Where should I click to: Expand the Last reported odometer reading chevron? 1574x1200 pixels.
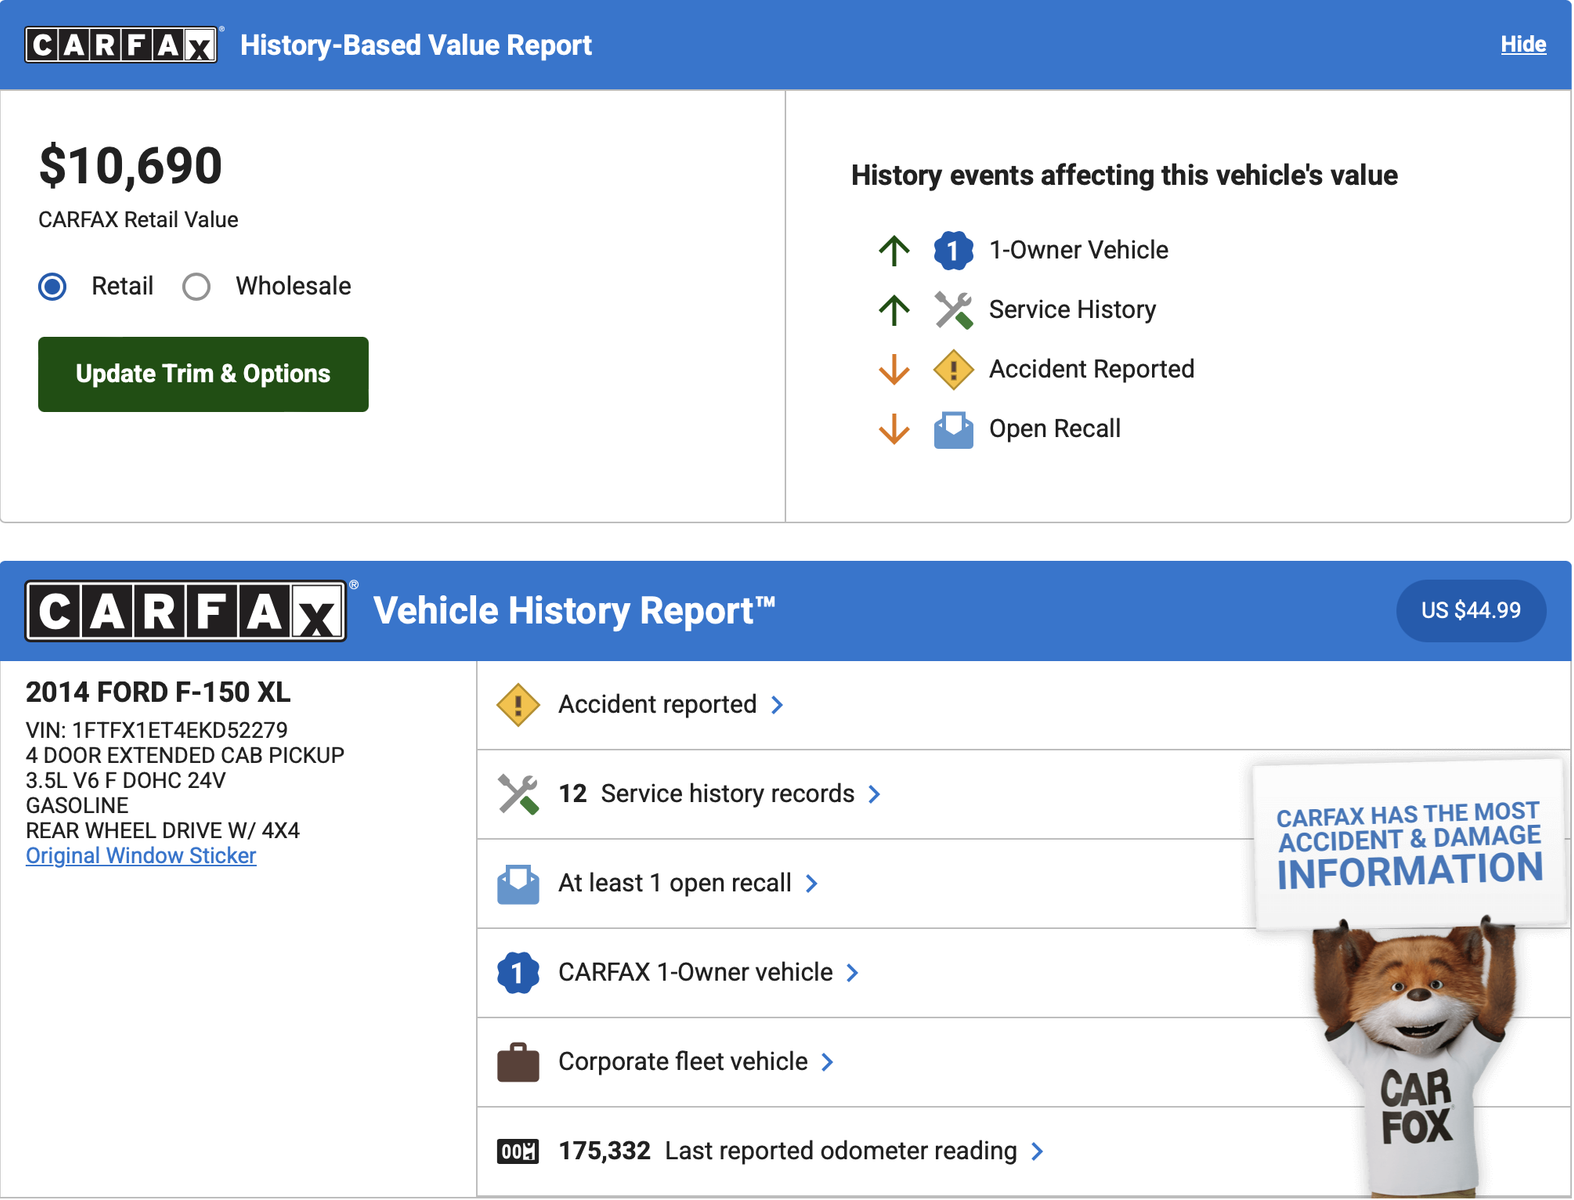click(1037, 1152)
